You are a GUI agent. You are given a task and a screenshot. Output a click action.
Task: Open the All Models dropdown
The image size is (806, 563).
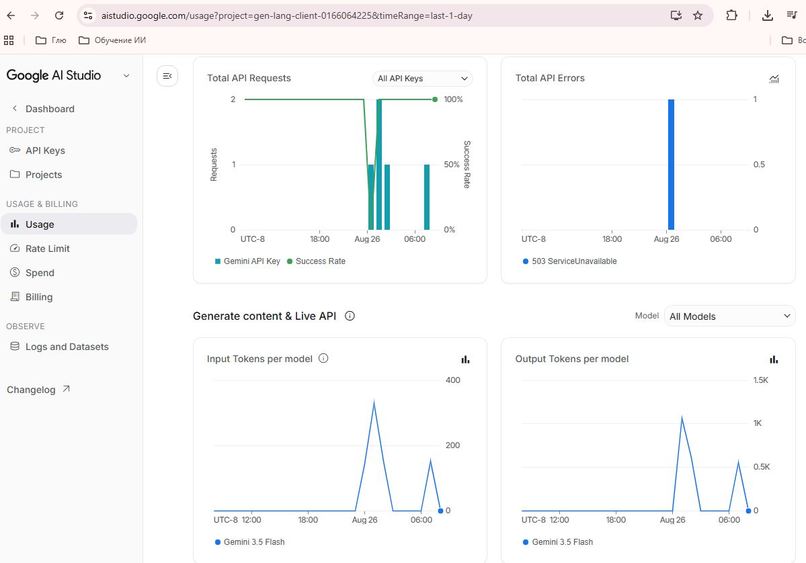(729, 316)
